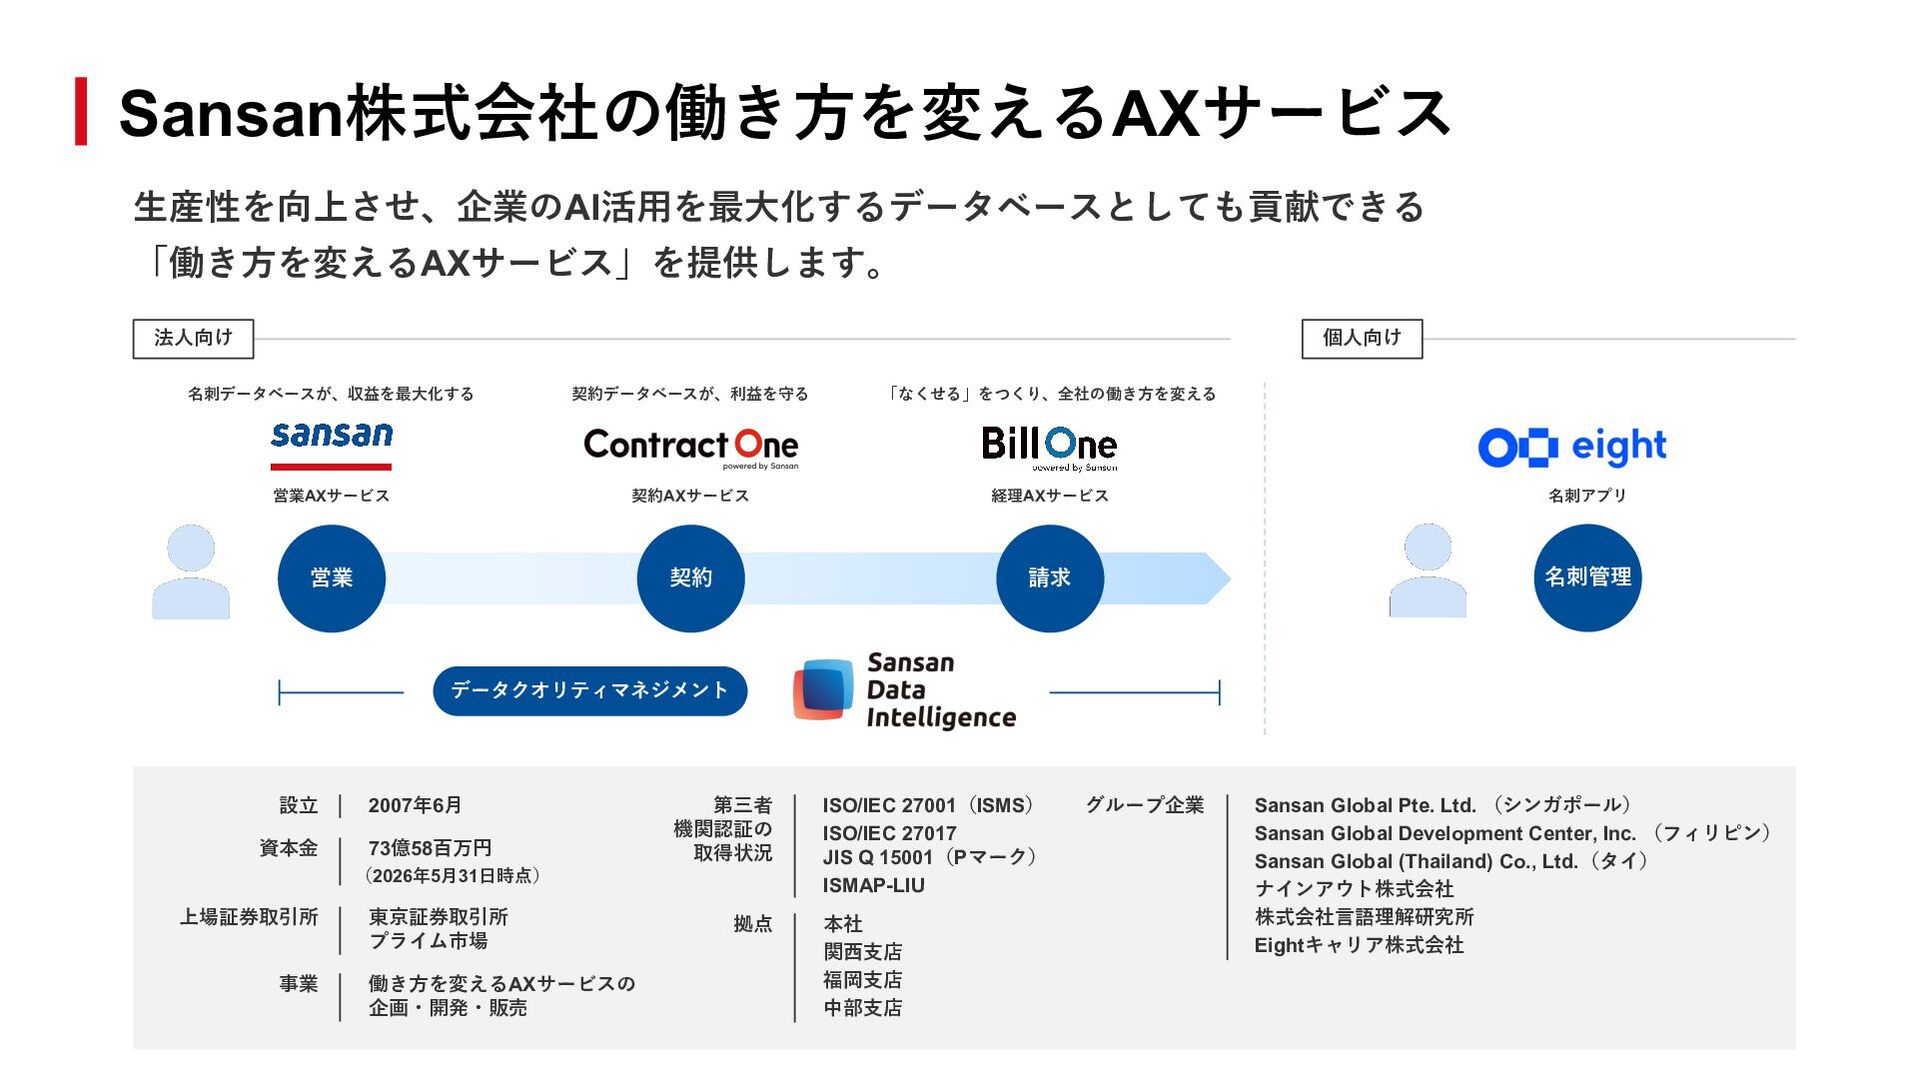This screenshot has width=1920, height=1082.
Task: Click the text 名刺アプリ
Action: 1587,496
